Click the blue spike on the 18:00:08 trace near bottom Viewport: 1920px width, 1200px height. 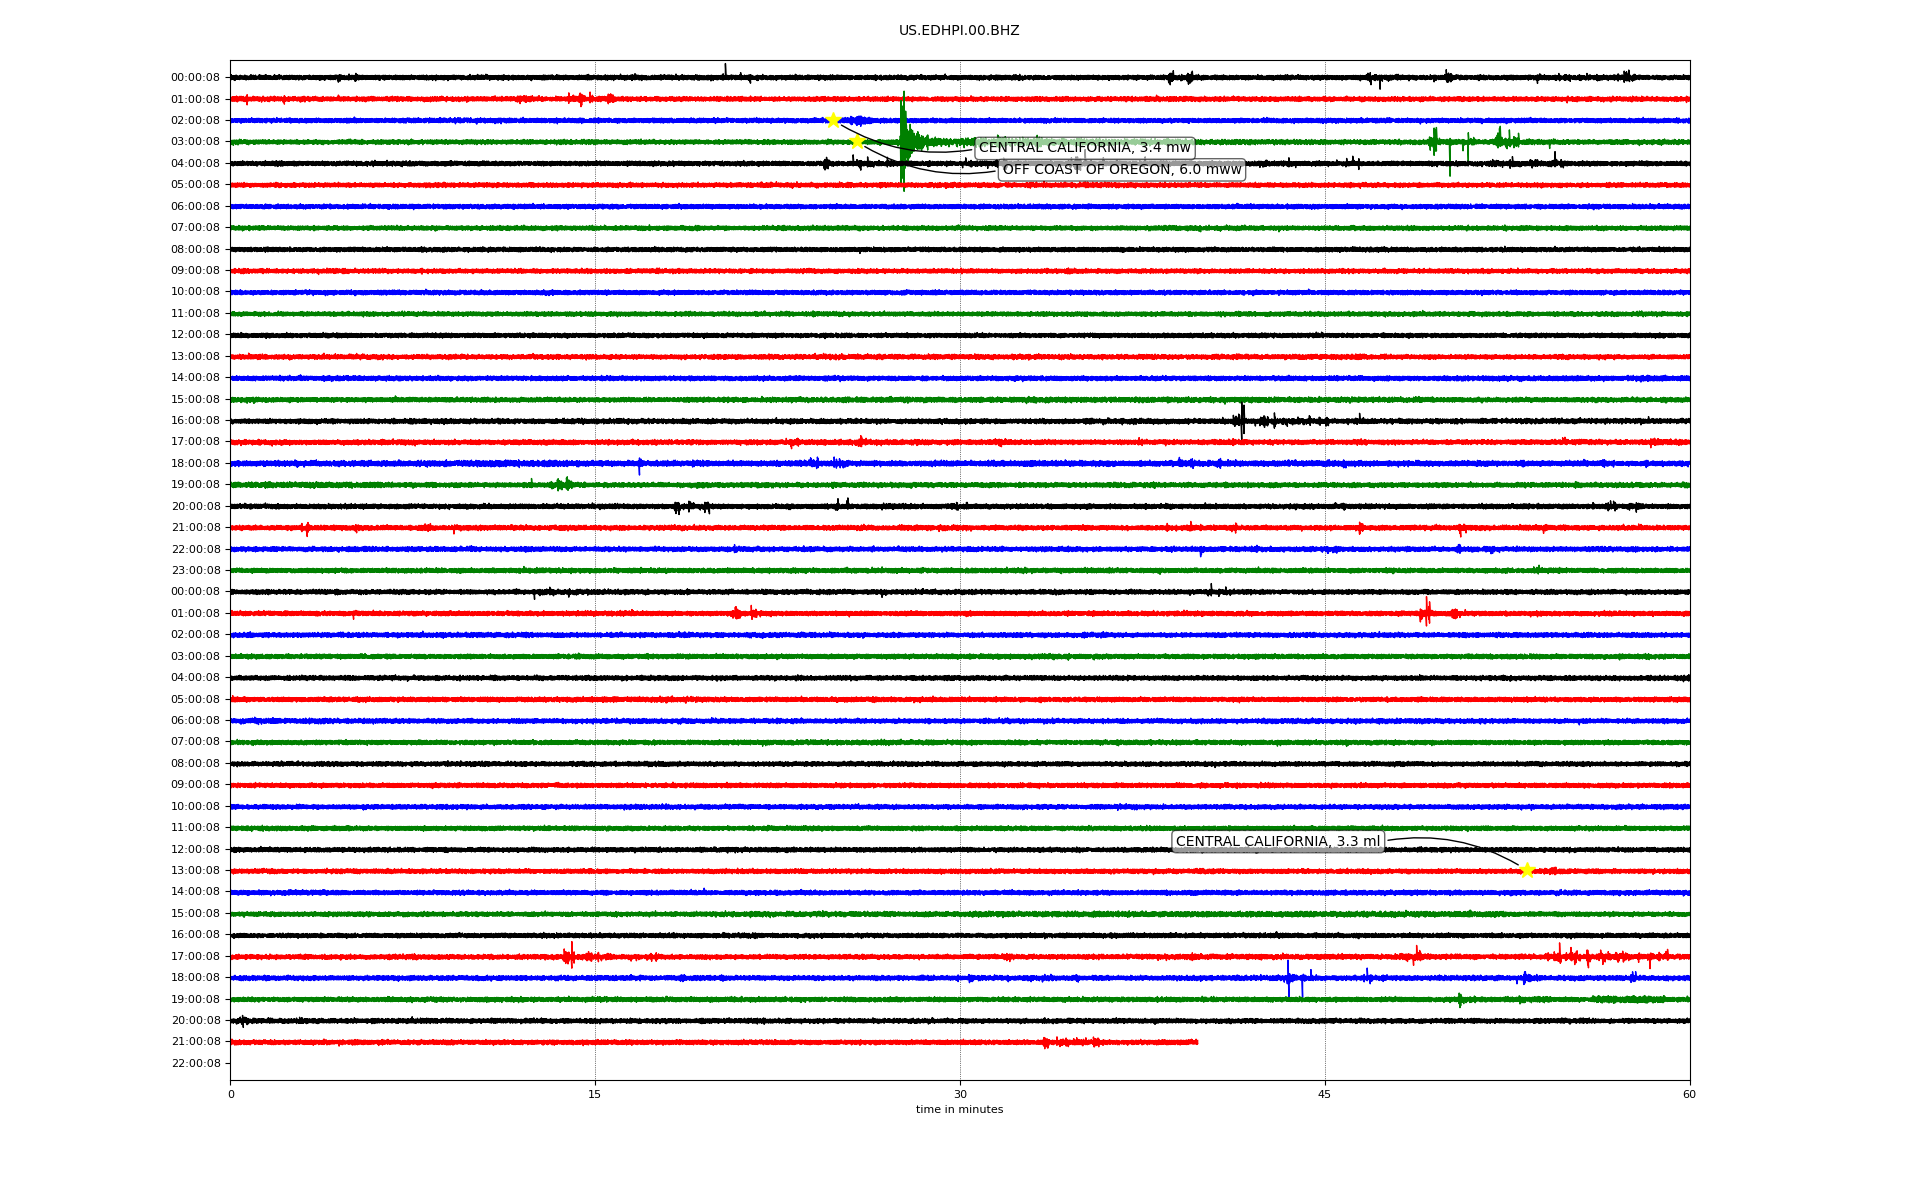click(1288, 978)
